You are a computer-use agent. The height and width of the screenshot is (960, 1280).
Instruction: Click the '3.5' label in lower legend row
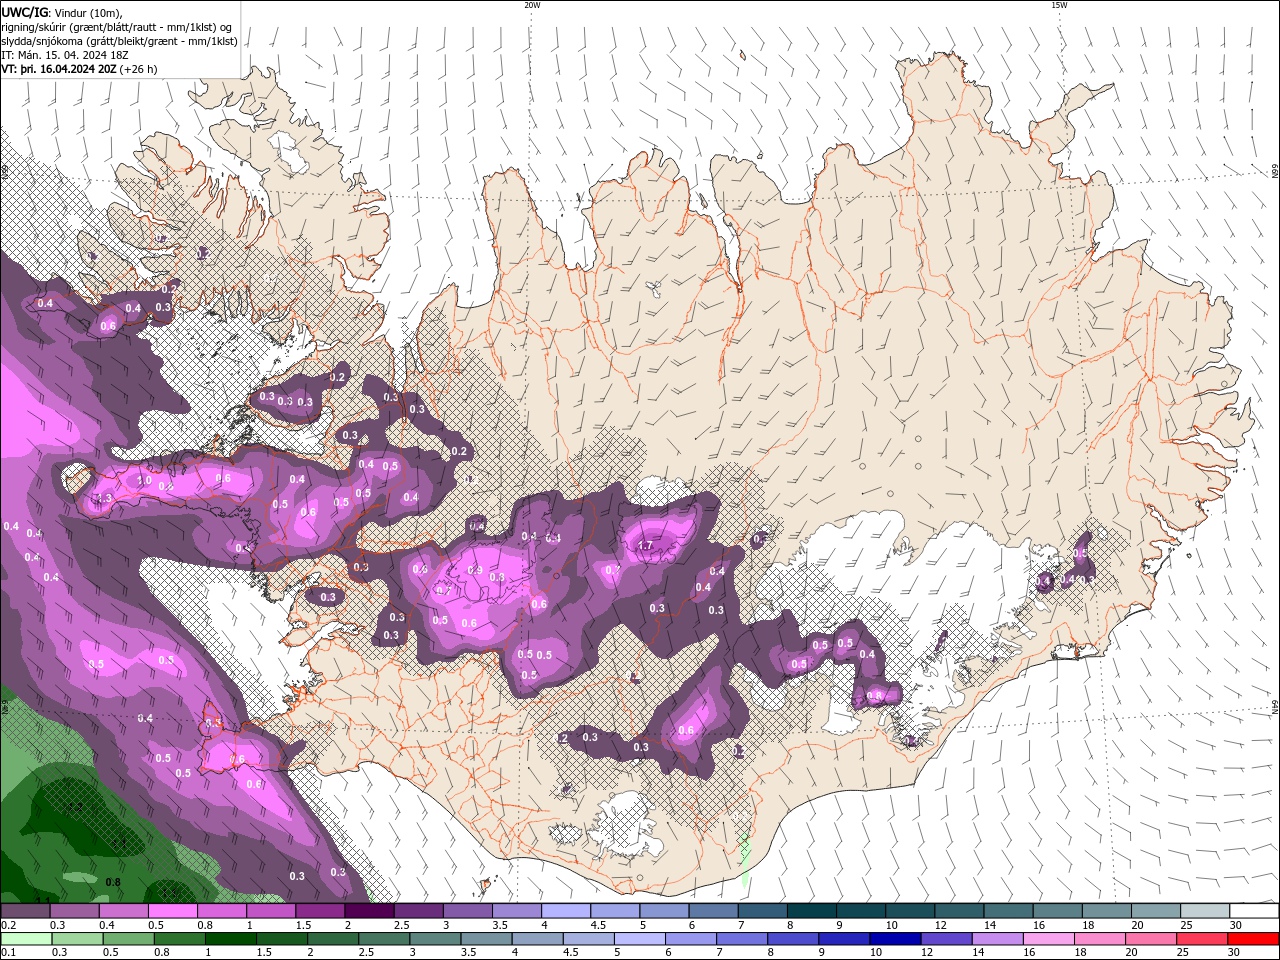(x=468, y=953)
